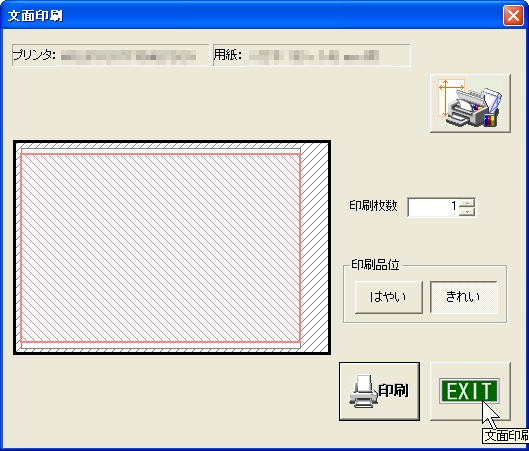Click the printer icon on the 印刷 button
This screenshot has width=529, height=451.
point(363,391)
